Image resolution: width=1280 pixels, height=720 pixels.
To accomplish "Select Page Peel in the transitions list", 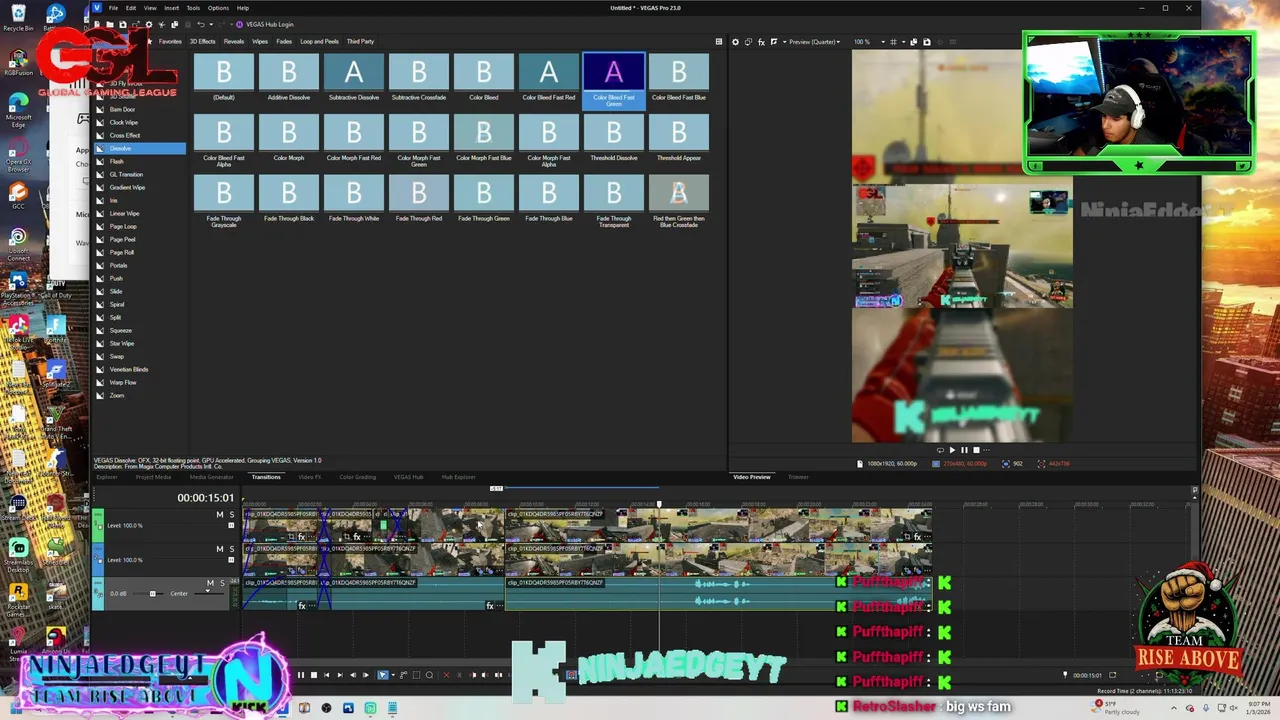I will coord(122,239).
